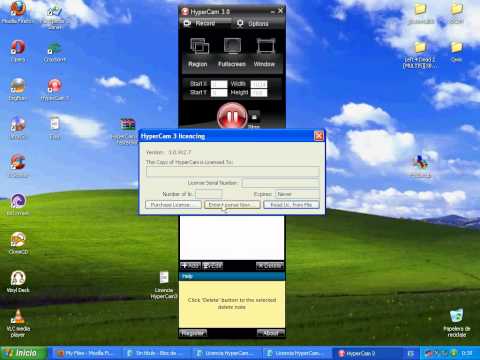Switch to first Licencia HyperCam taskbar item

[x=226, y=353]
